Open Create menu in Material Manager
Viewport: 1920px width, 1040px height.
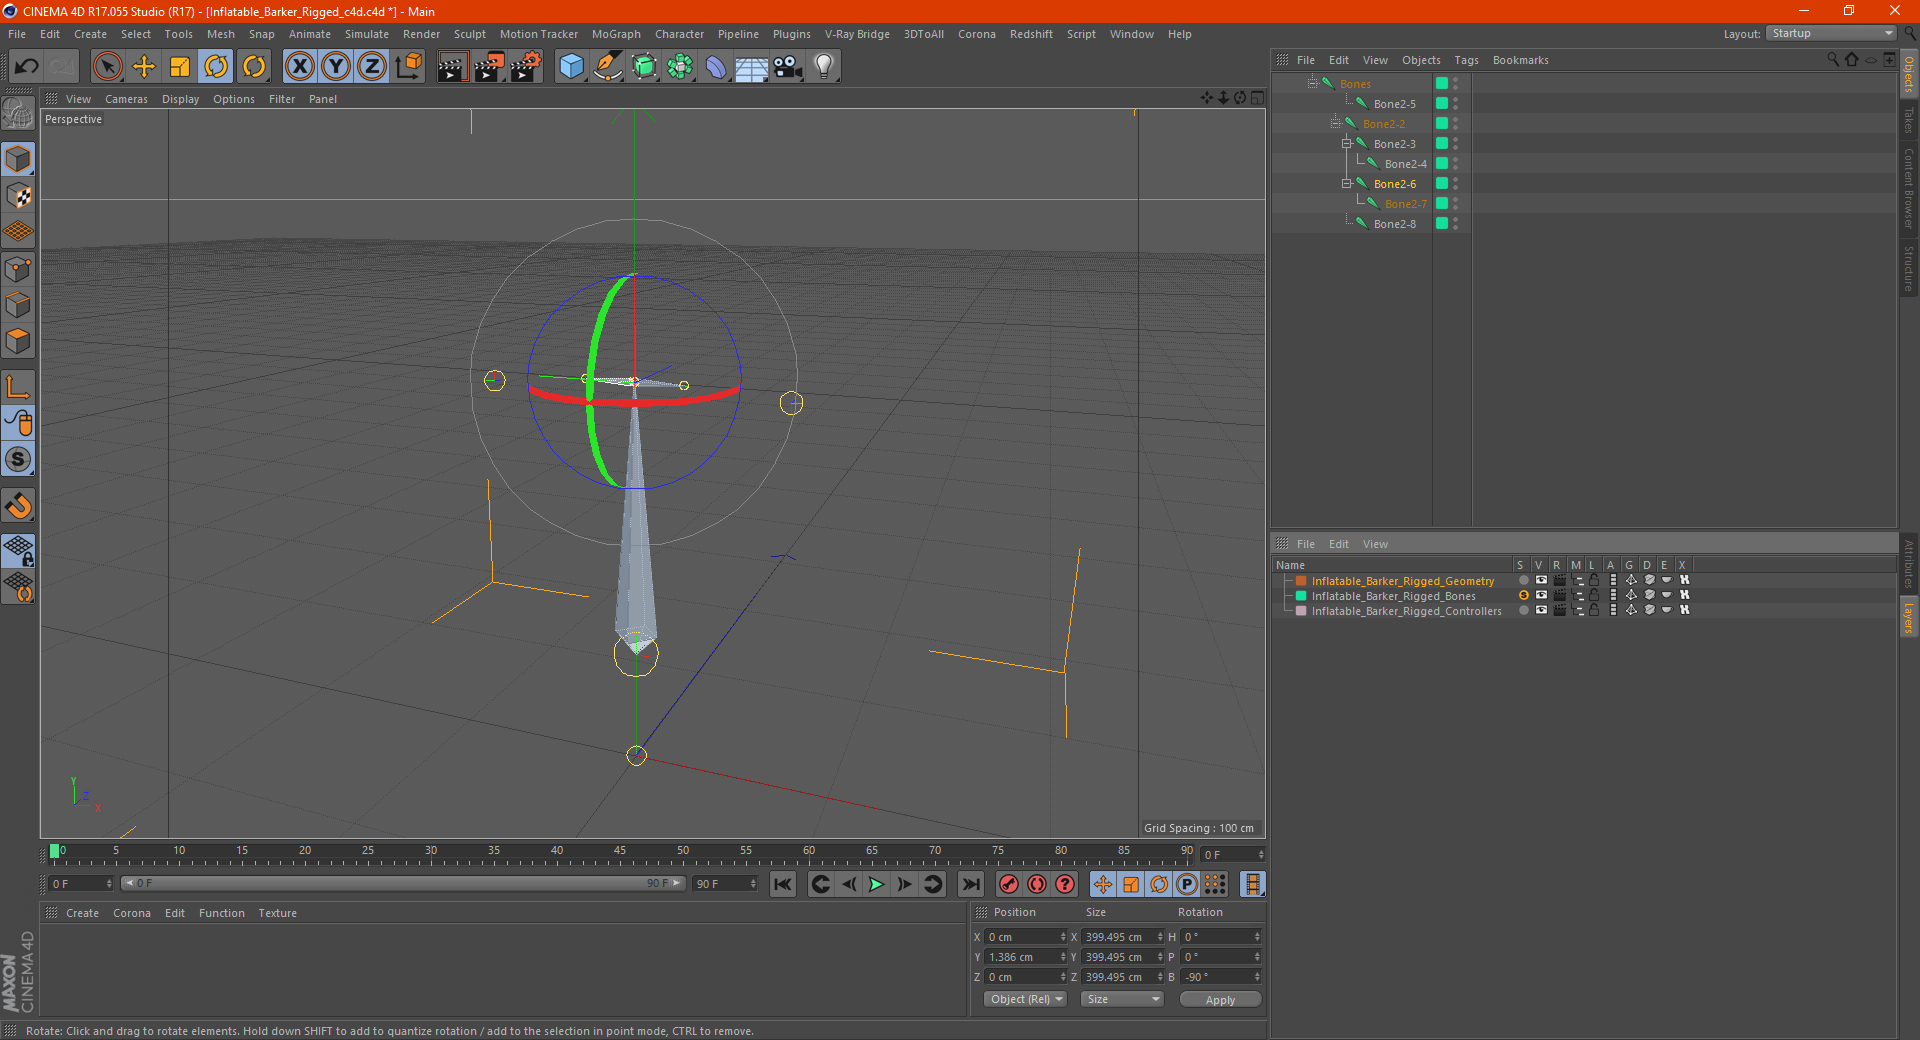[82, 913]
